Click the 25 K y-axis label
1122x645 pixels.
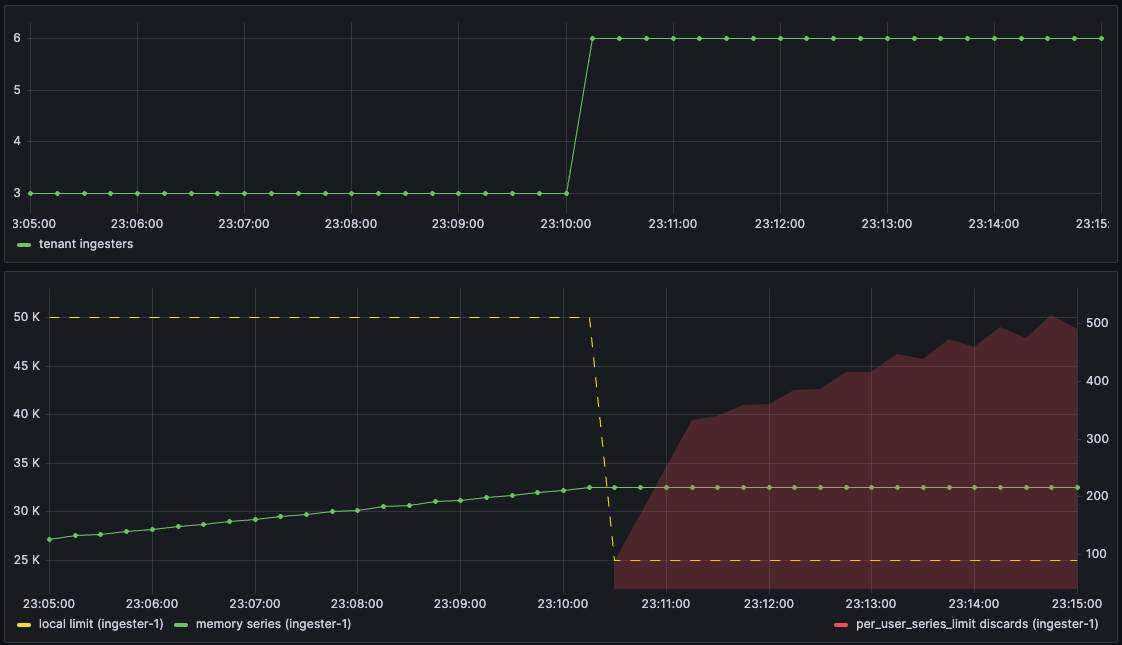27,560
